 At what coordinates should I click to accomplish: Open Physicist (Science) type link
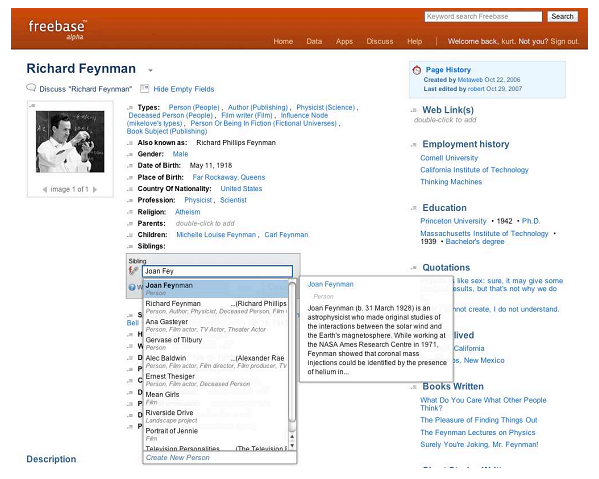point(325,107)
